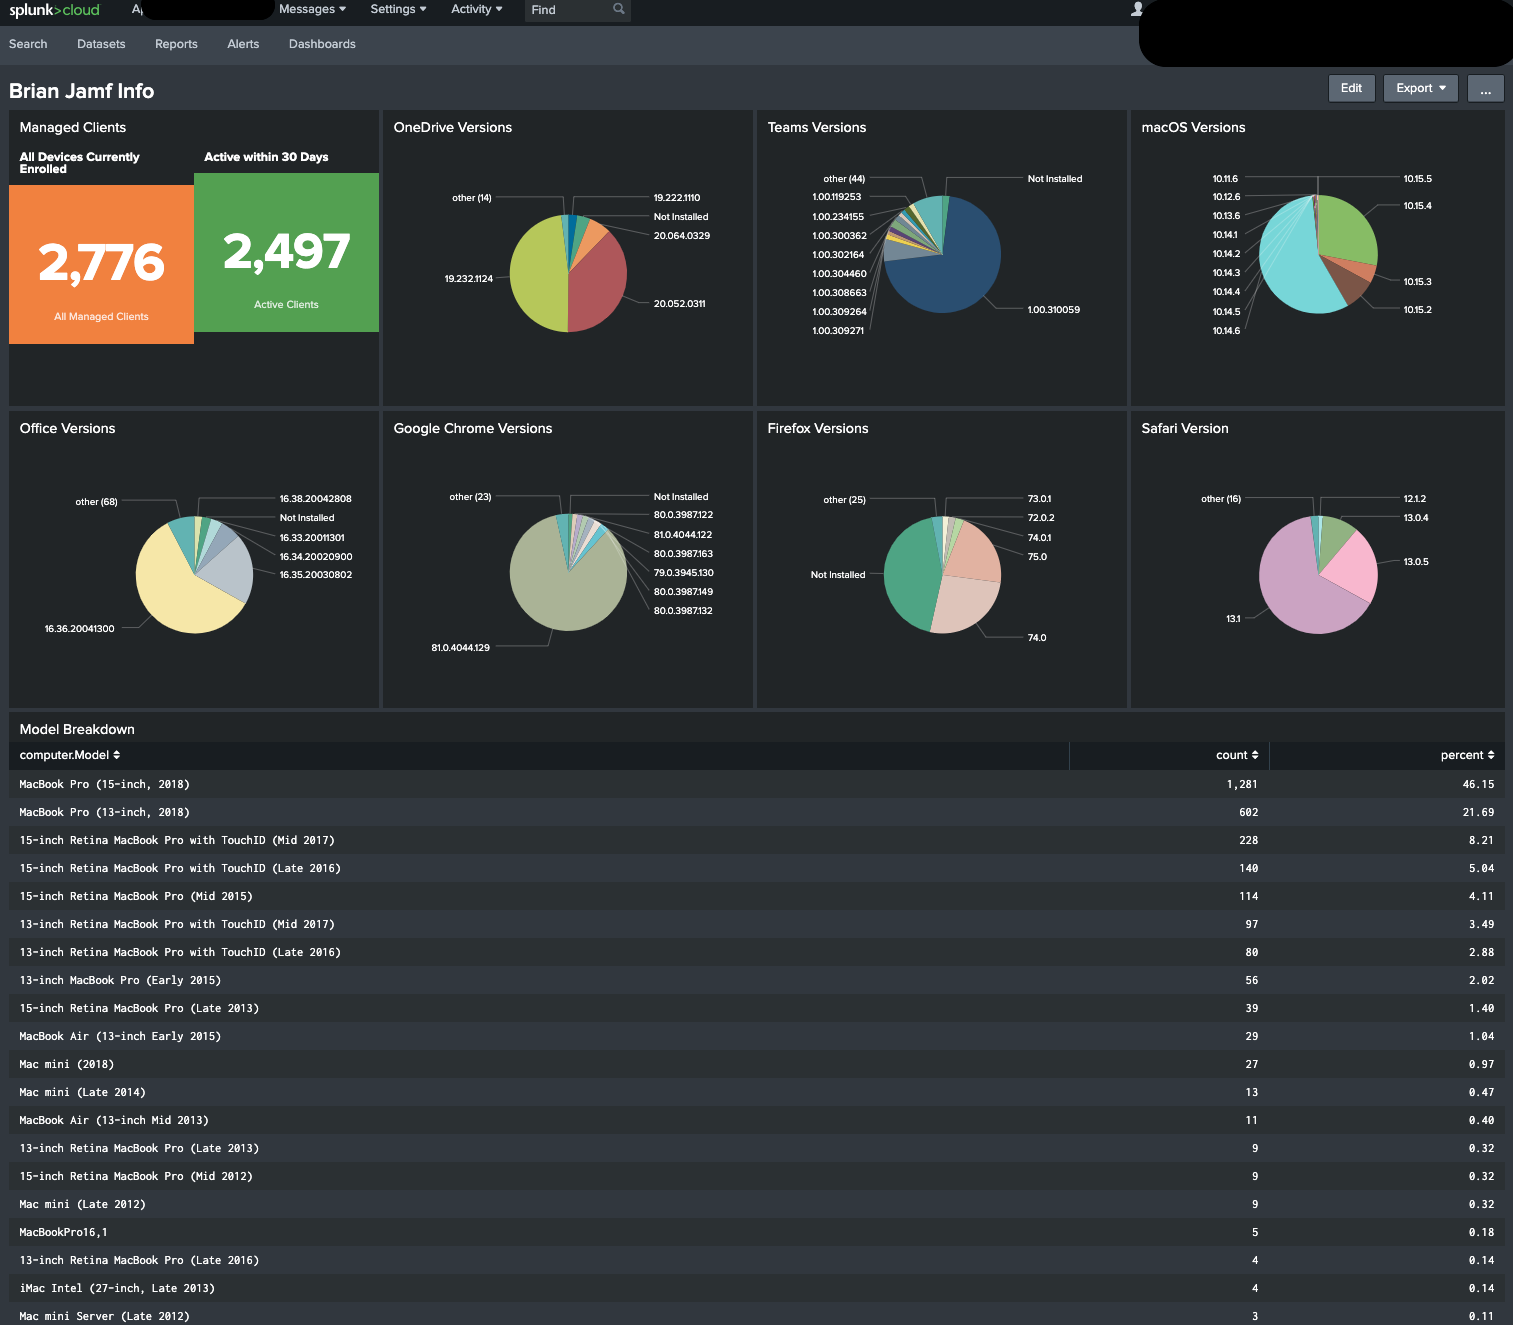Image resolution: width=1513 pixels, height=1325 pixels.
Task: Click '13.0.4' label in Safari Version
Action: (1416, 518)
